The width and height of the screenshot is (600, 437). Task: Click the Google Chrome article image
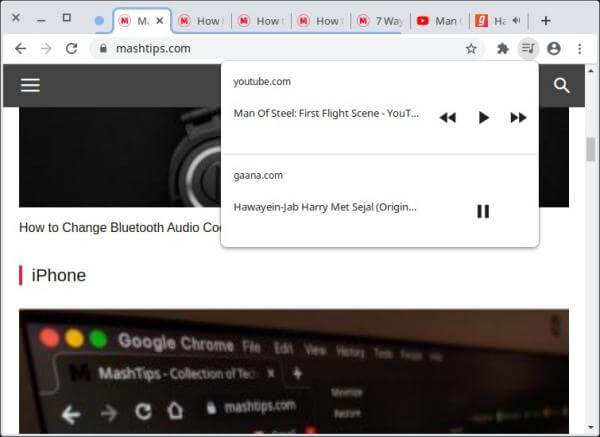tap(294, 371)
